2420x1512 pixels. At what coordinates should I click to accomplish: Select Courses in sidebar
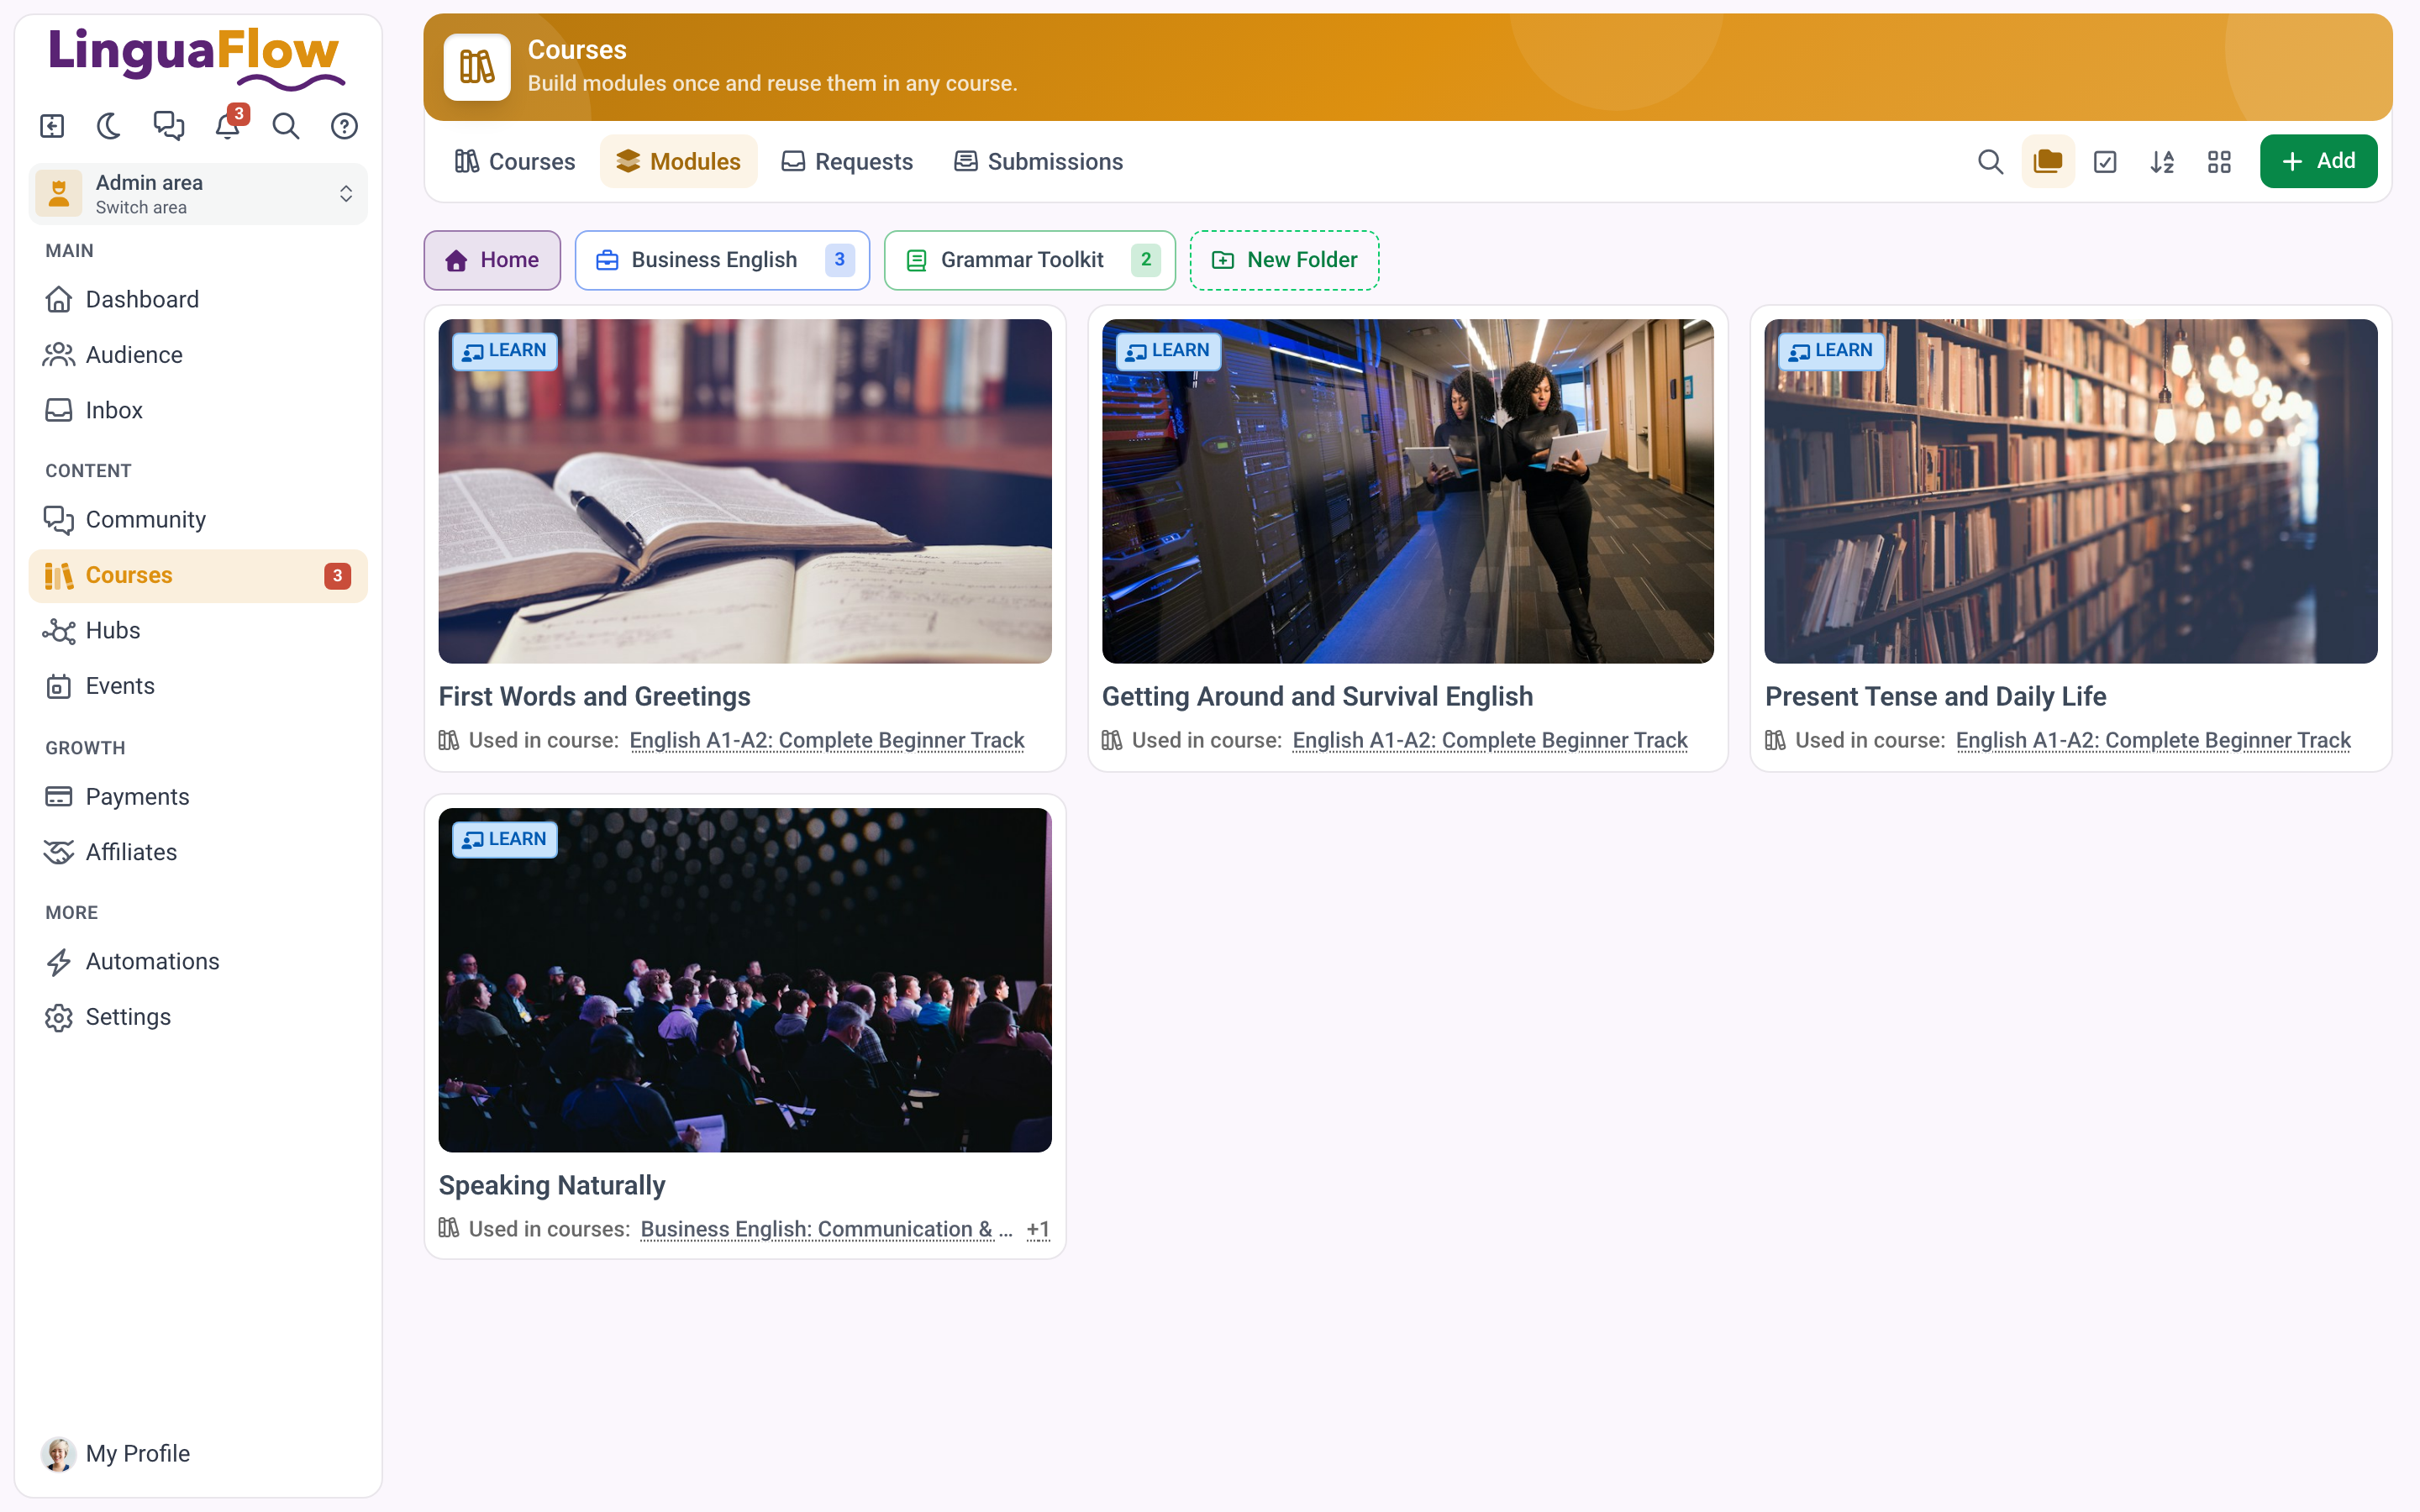coord(198,575)
